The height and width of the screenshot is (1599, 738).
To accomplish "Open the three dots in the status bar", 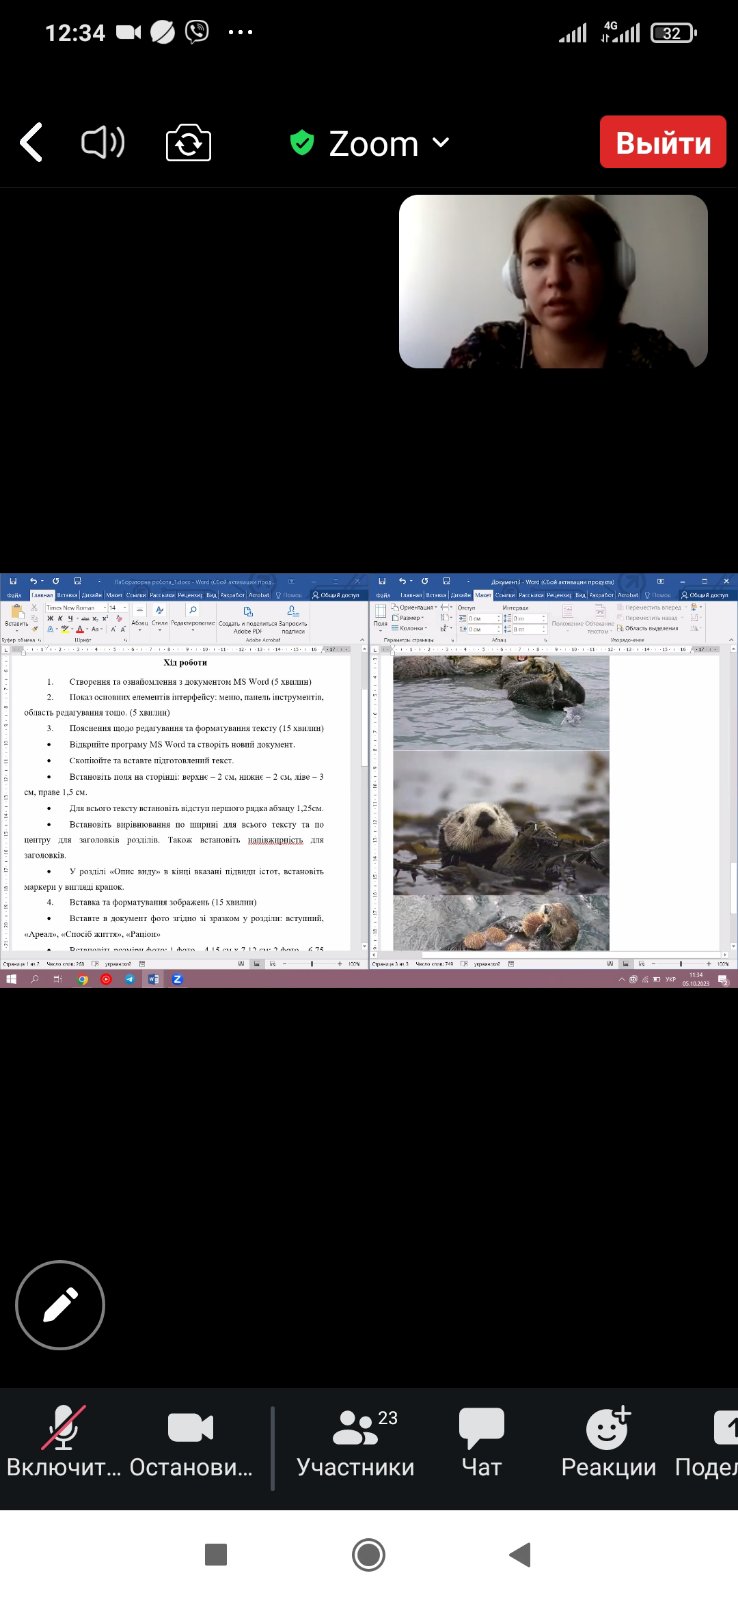I will pyautogui.click(x=241, y=32).
